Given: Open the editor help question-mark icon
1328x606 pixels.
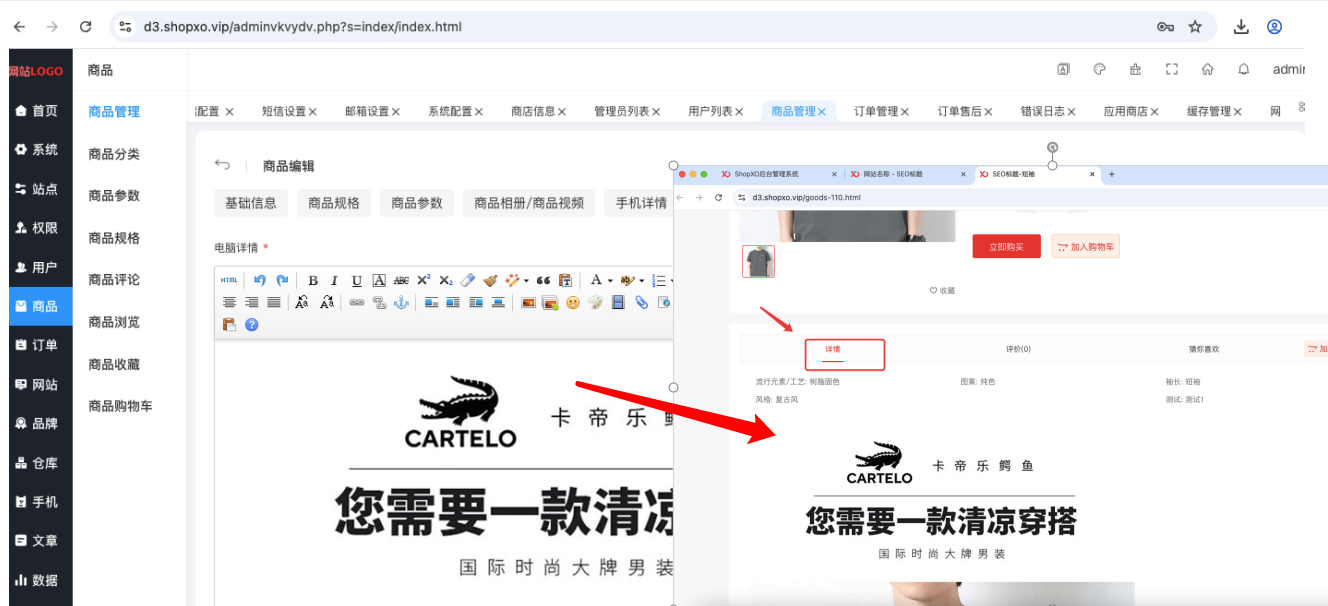Looking at the screenshot, I should pyautogui.click(x=252, y=325).
